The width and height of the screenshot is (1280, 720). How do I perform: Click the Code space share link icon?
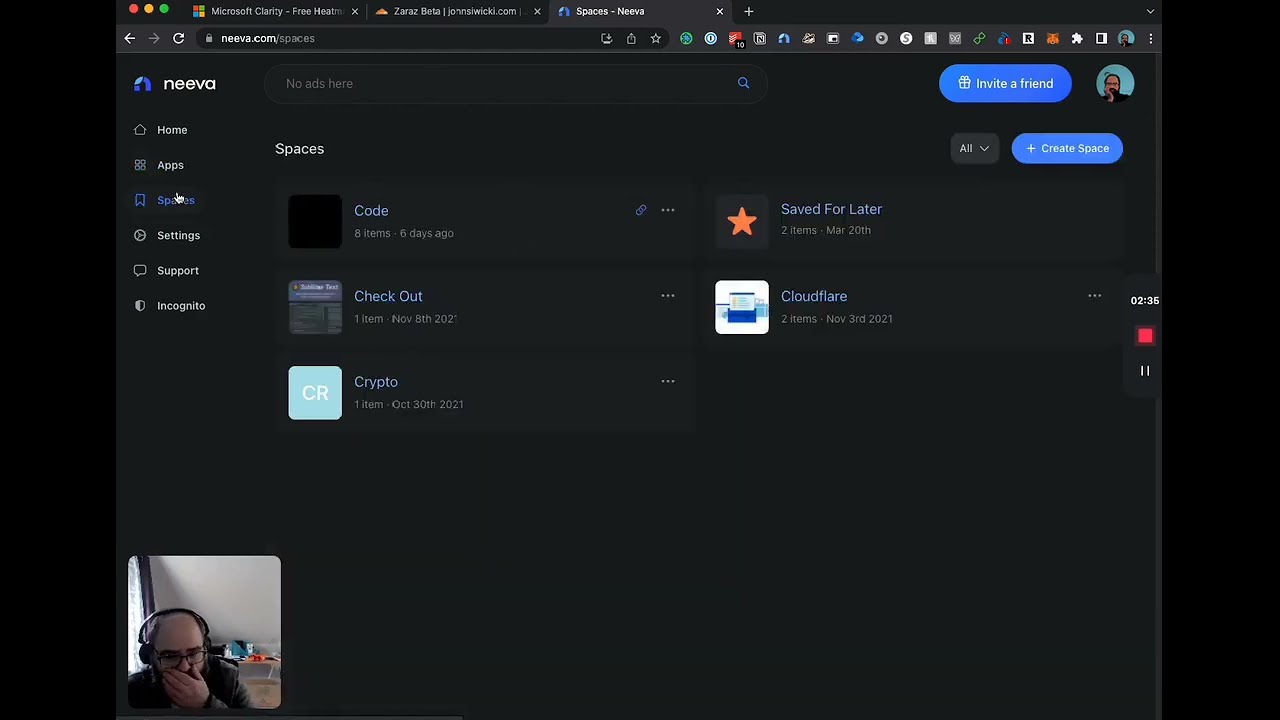(x=641, y=210)
